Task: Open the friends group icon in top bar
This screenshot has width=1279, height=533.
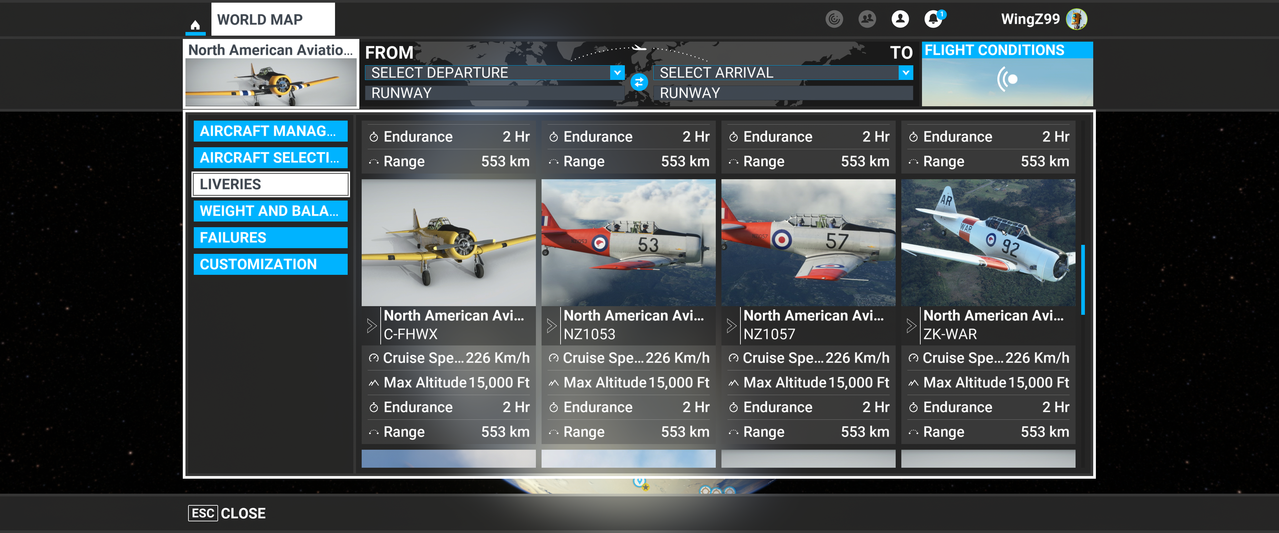Action: (867, 19)
